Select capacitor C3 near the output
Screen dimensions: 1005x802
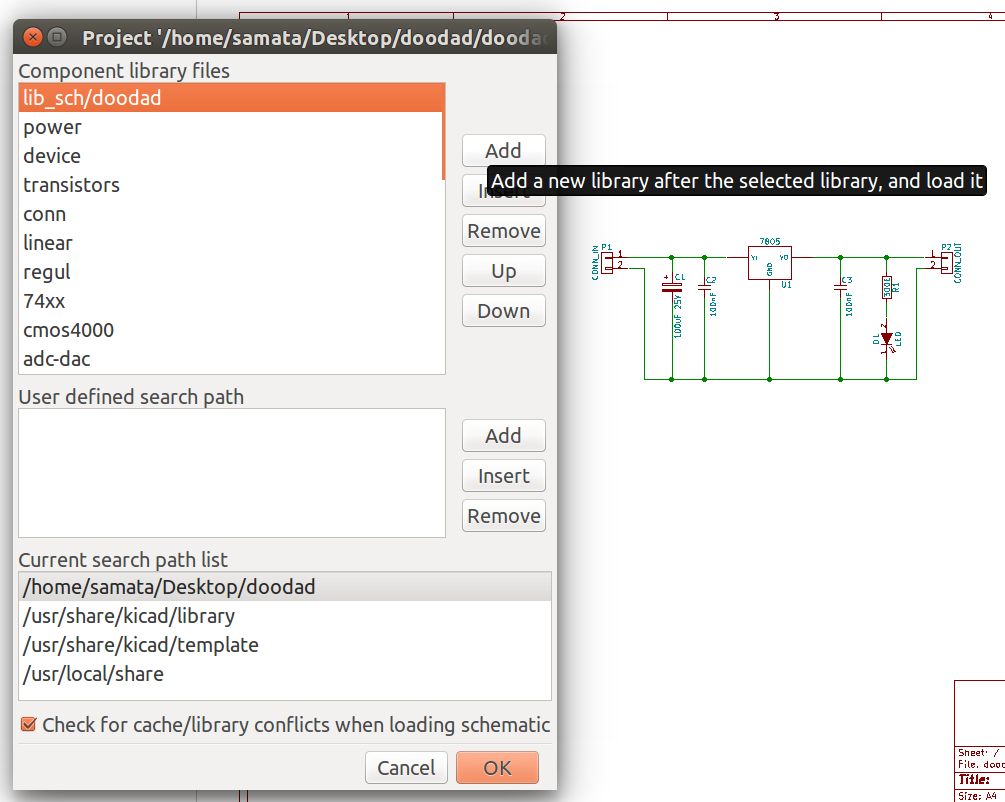[840, 290]
